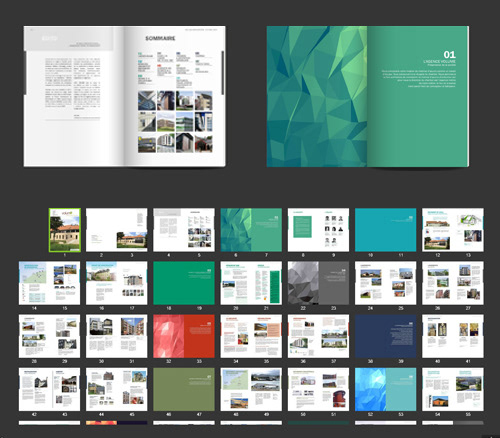Select the solid green spread, pages 18-19

pyautogui.click(x=184, y=283)
